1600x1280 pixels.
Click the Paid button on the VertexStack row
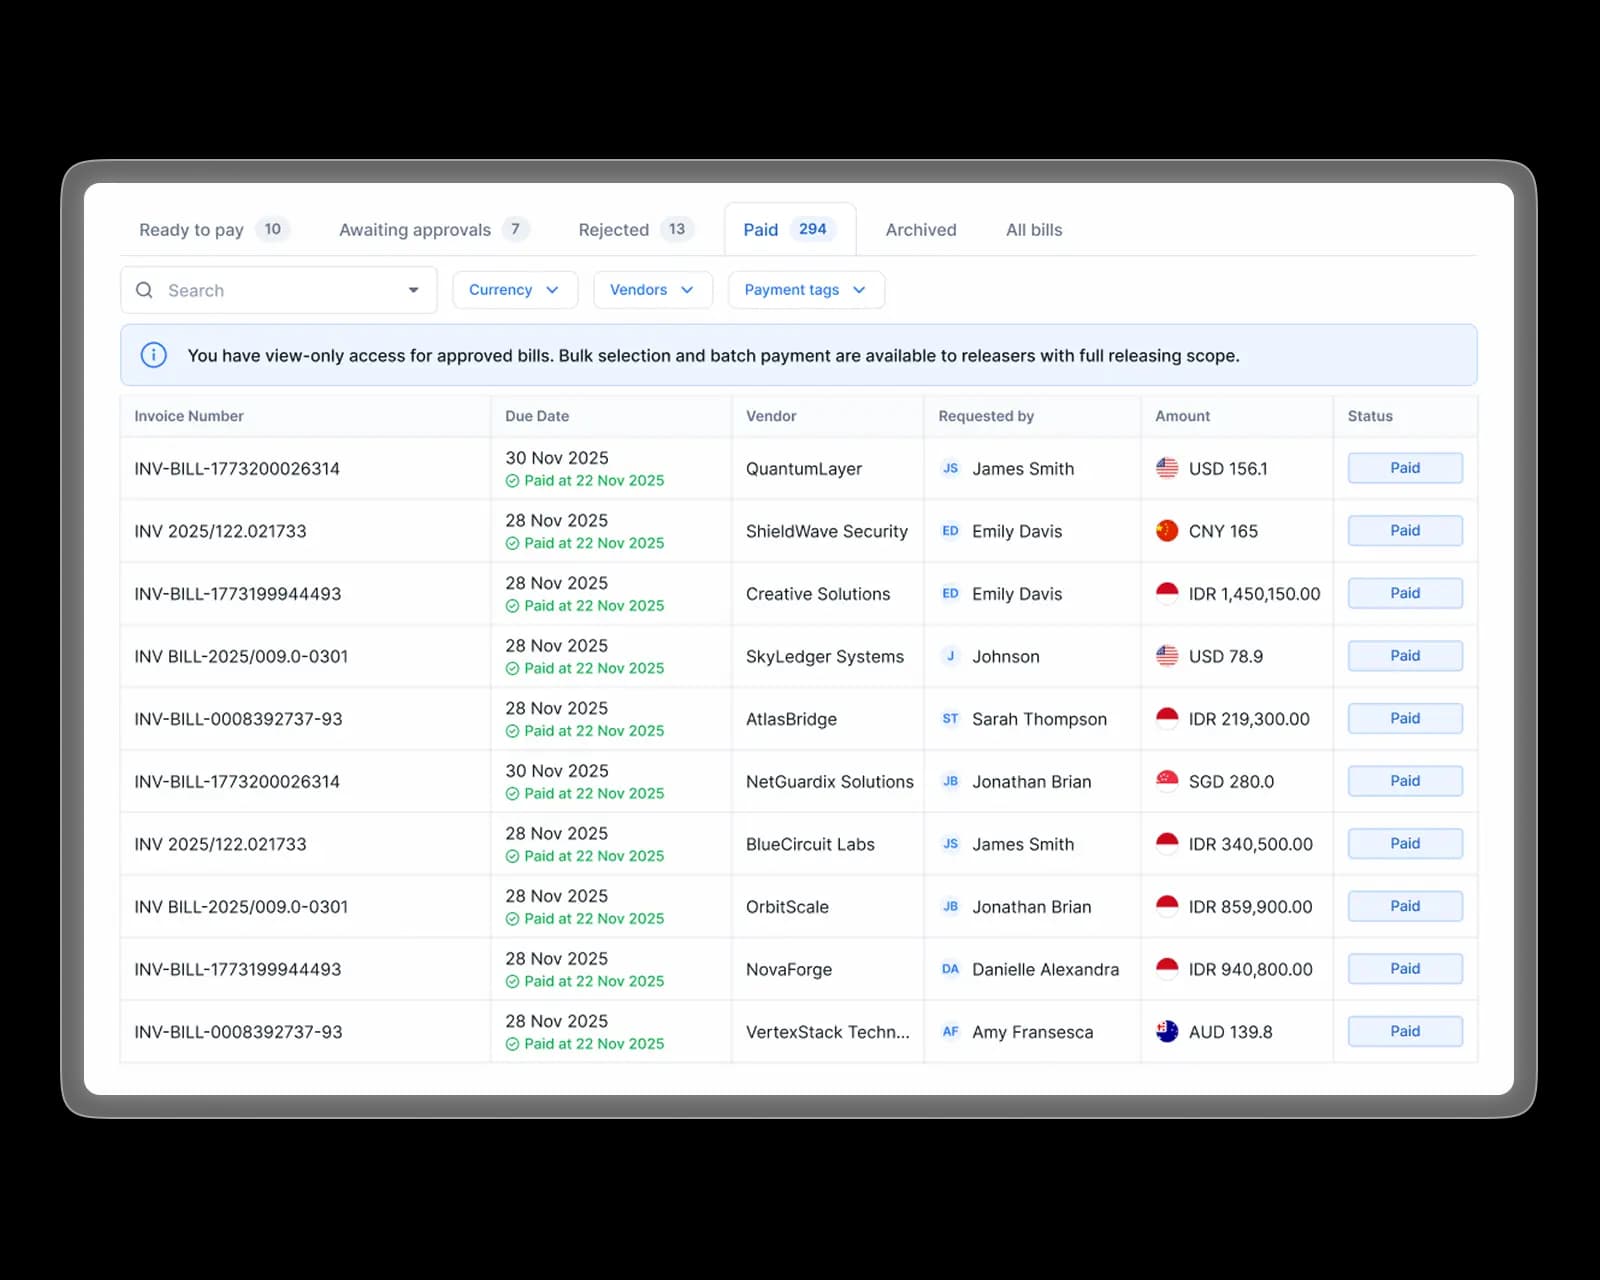coord(1404,1031)
